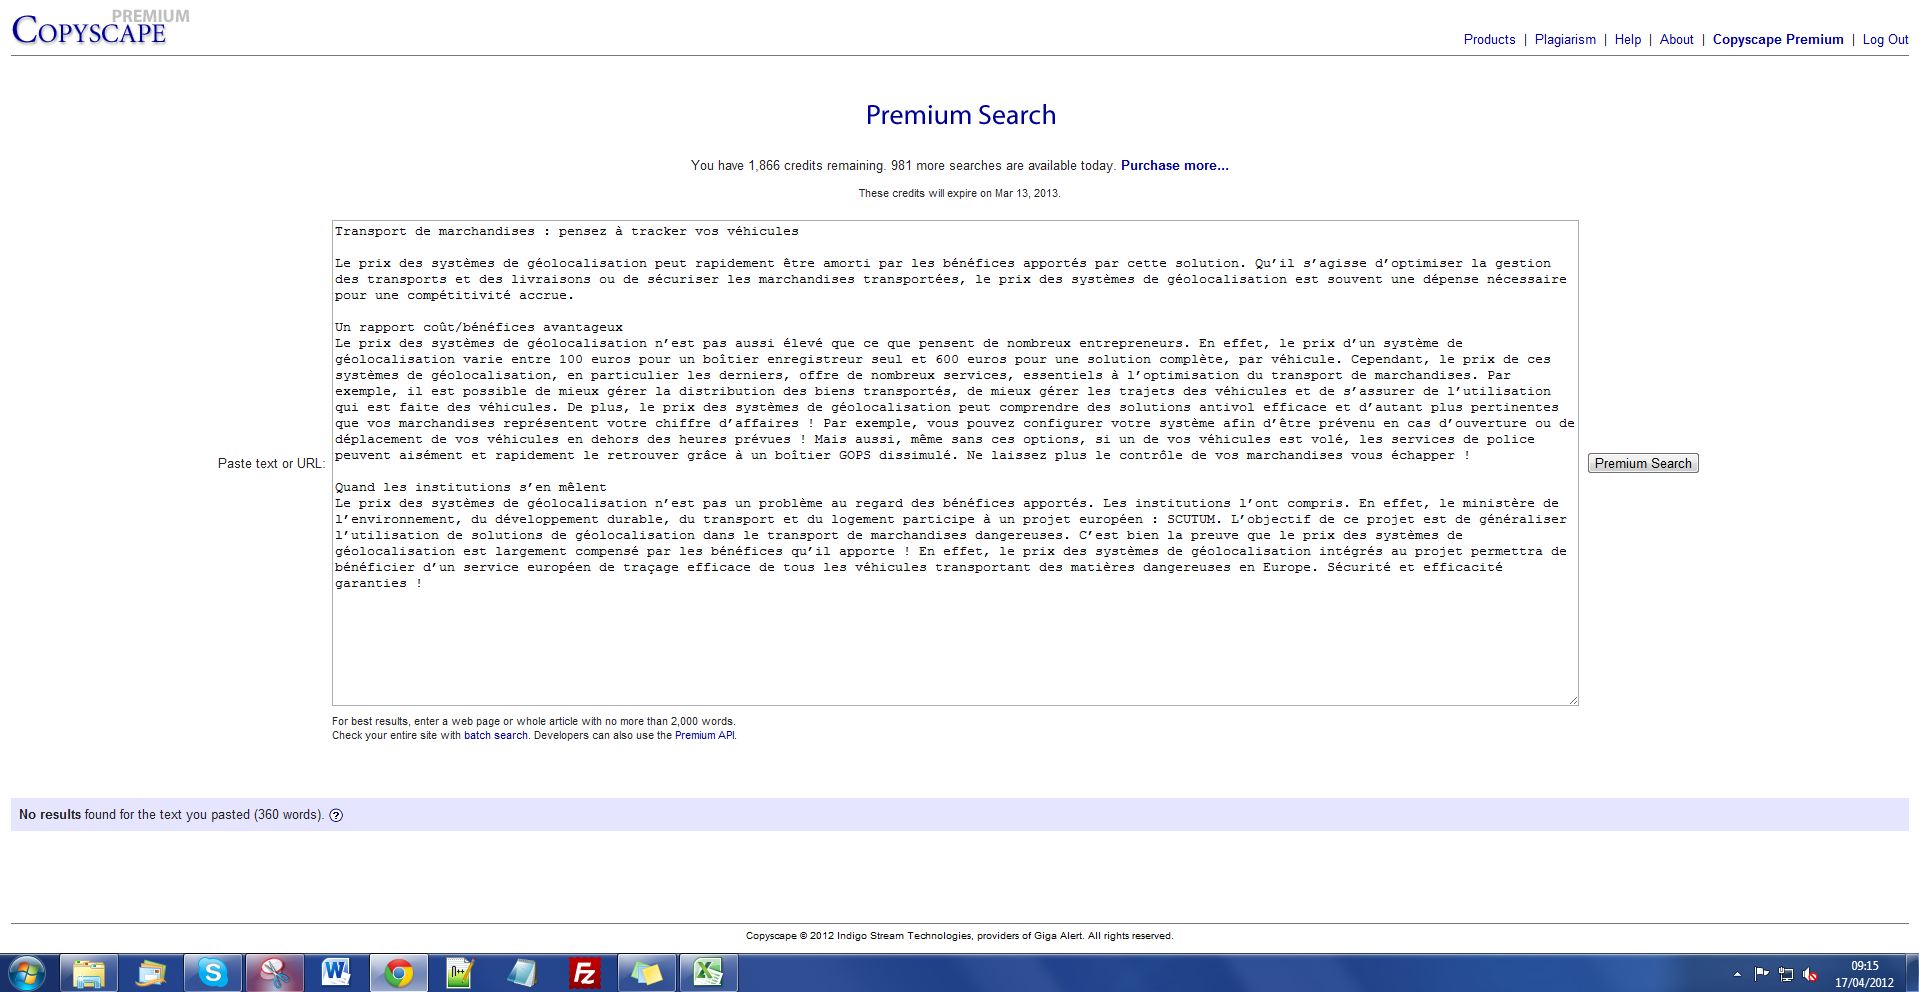Follow the Purchase more credits link
Viewport: 1919px width, 992px height.
[1174, 166]
